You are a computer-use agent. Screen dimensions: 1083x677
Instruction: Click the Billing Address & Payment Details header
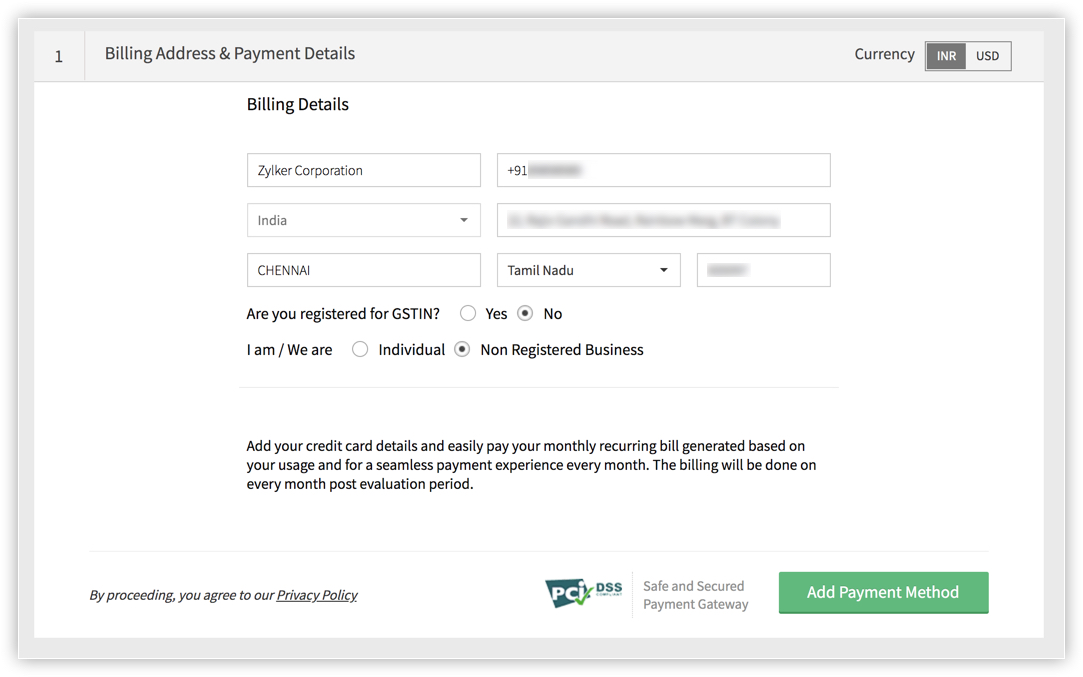tap(230, 54)
